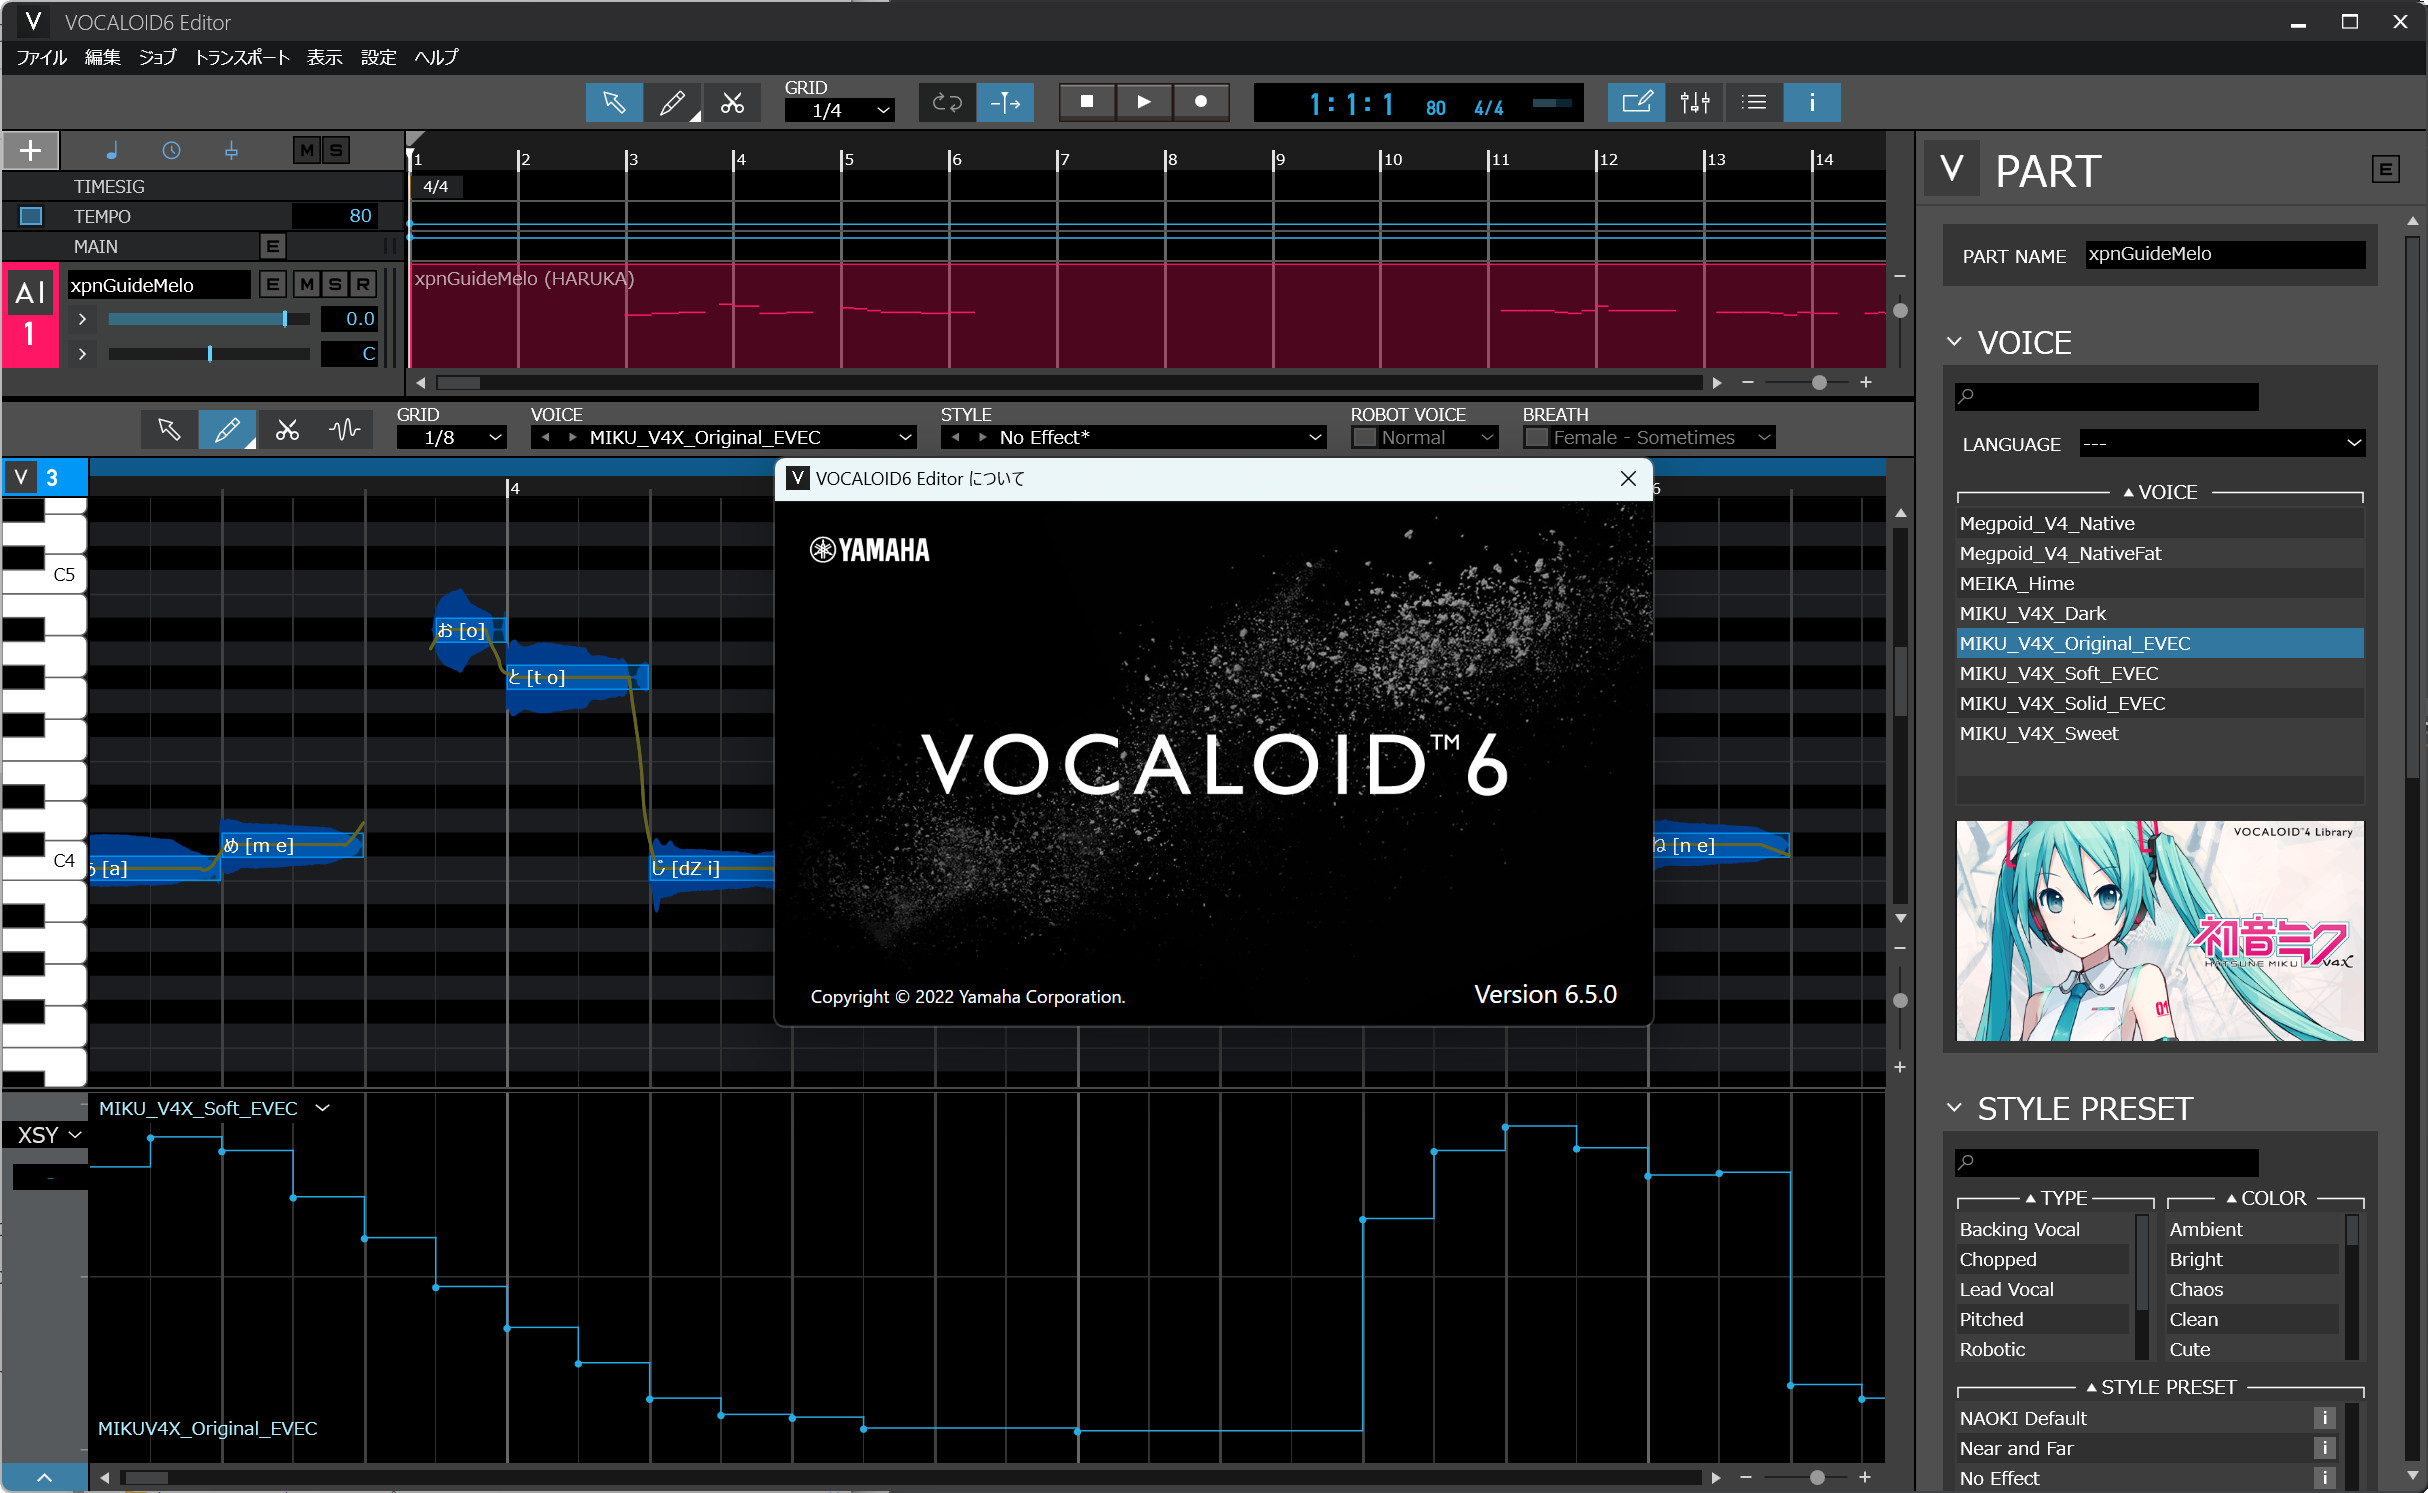Choose Bright style color
This screenshot has width=2428, height=1493.
[x=2254, y=1259]
